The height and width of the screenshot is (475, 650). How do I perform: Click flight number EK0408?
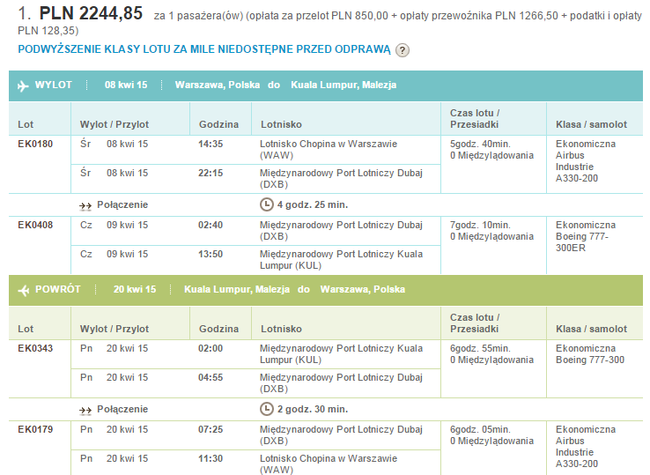tap(35, 225)
